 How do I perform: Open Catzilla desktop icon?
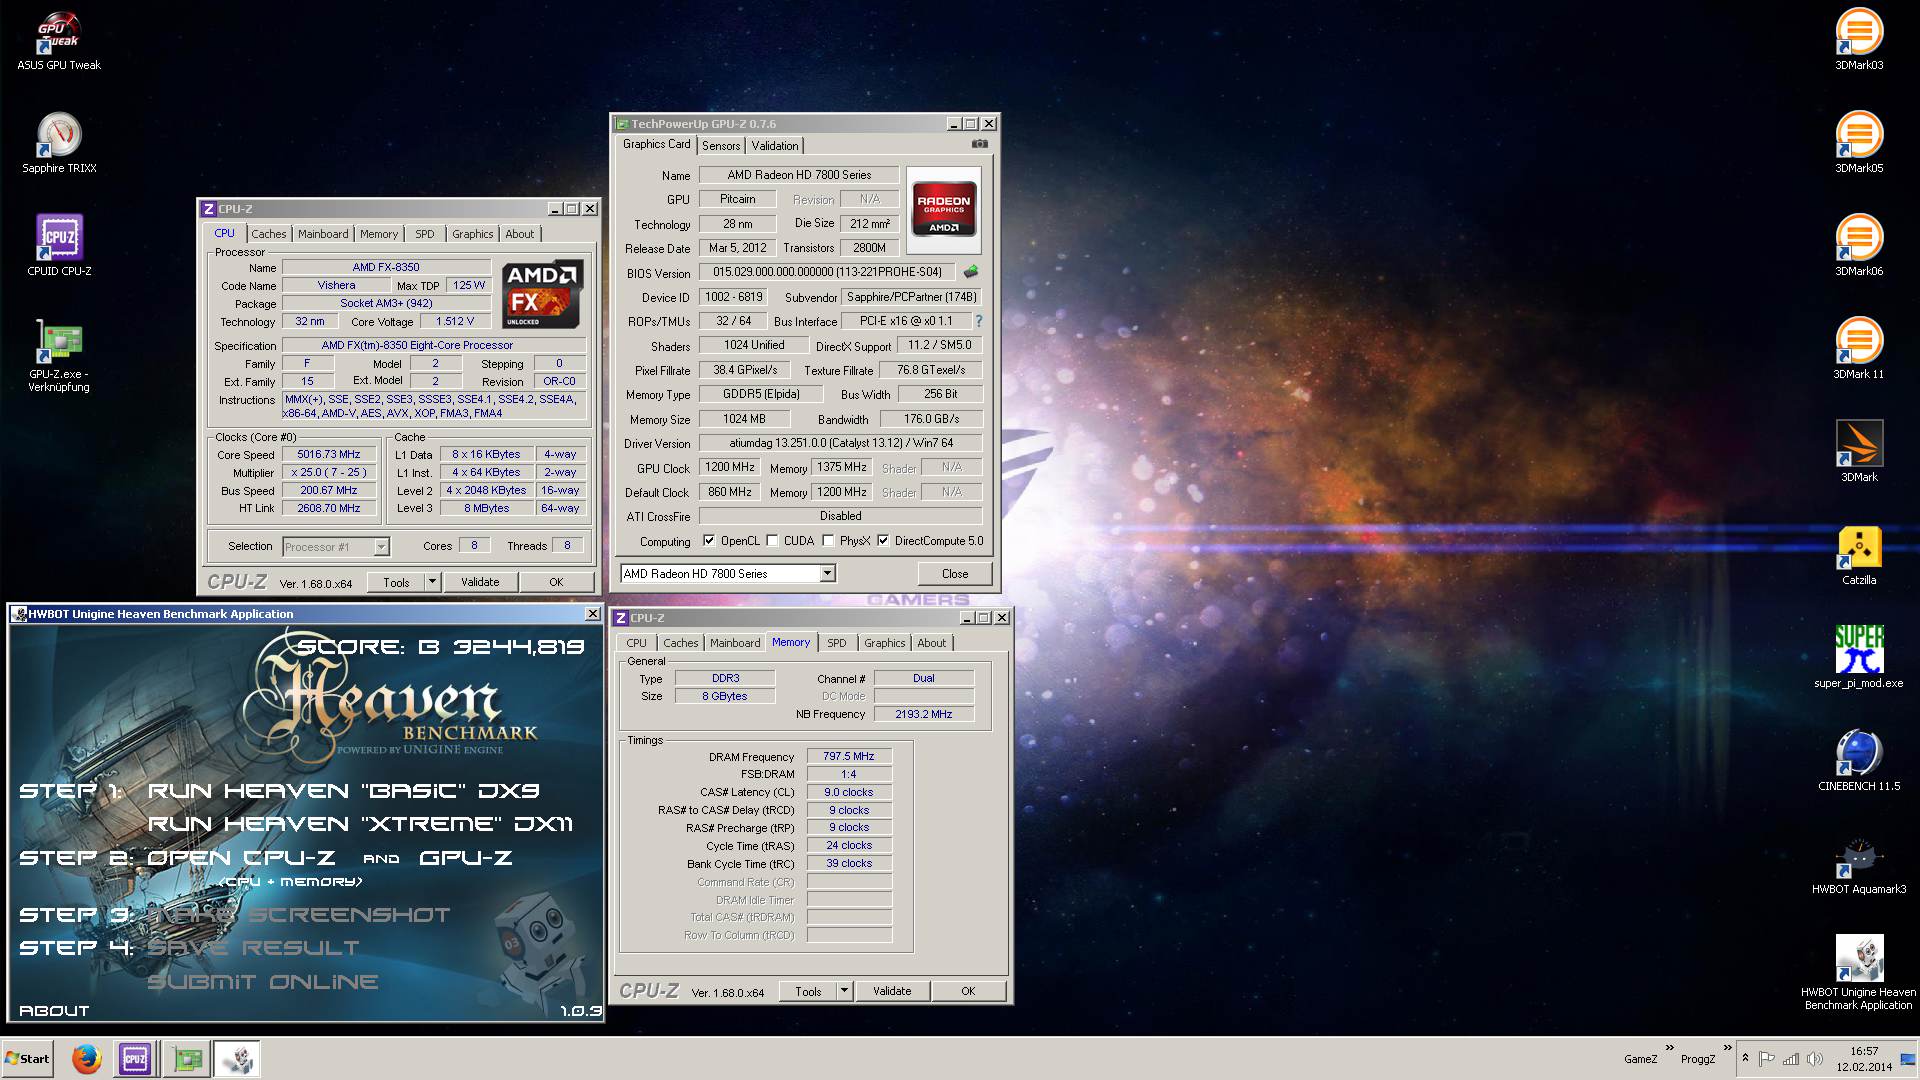pos(1859,555)
